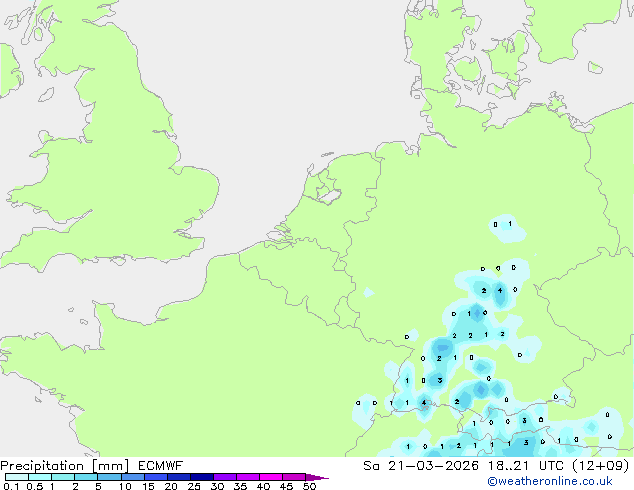Open the weatheronline.co.uk copyright link

(550, 481)
